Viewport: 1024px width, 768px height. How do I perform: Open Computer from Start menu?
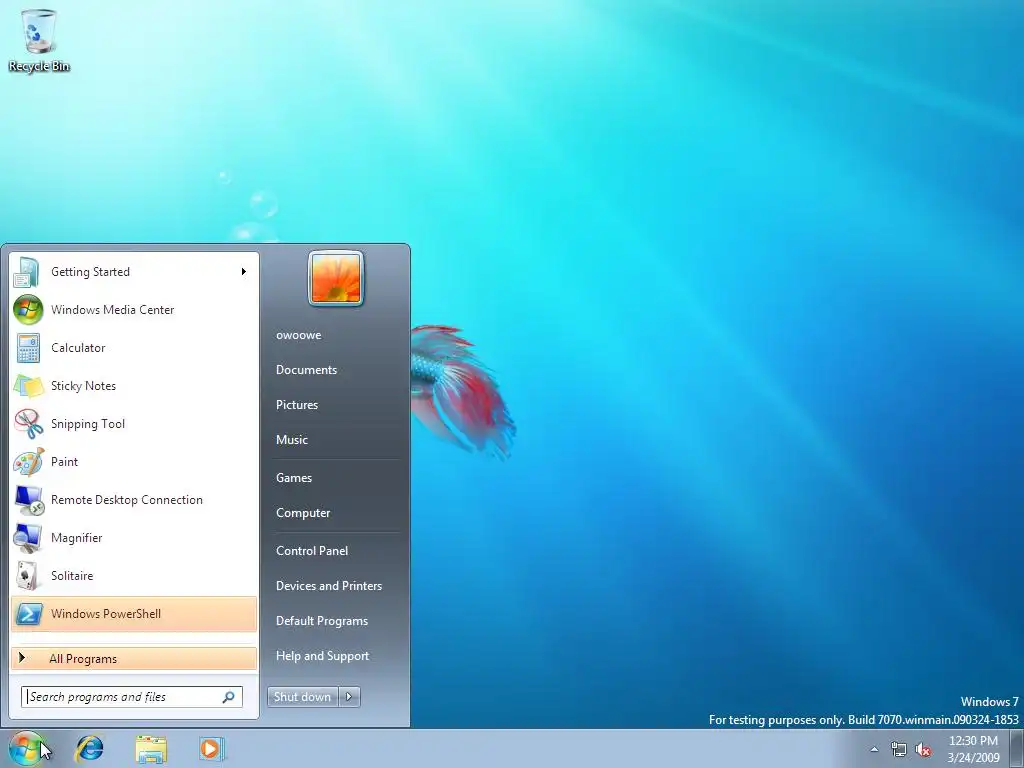303,513
